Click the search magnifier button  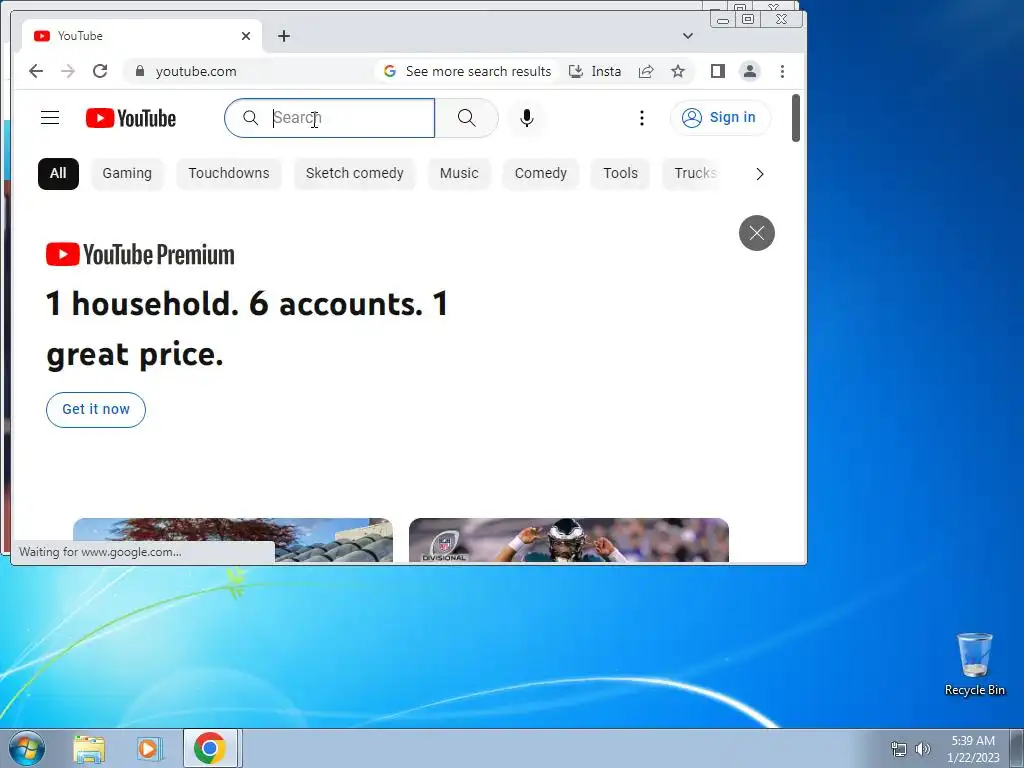pos(466,118)
